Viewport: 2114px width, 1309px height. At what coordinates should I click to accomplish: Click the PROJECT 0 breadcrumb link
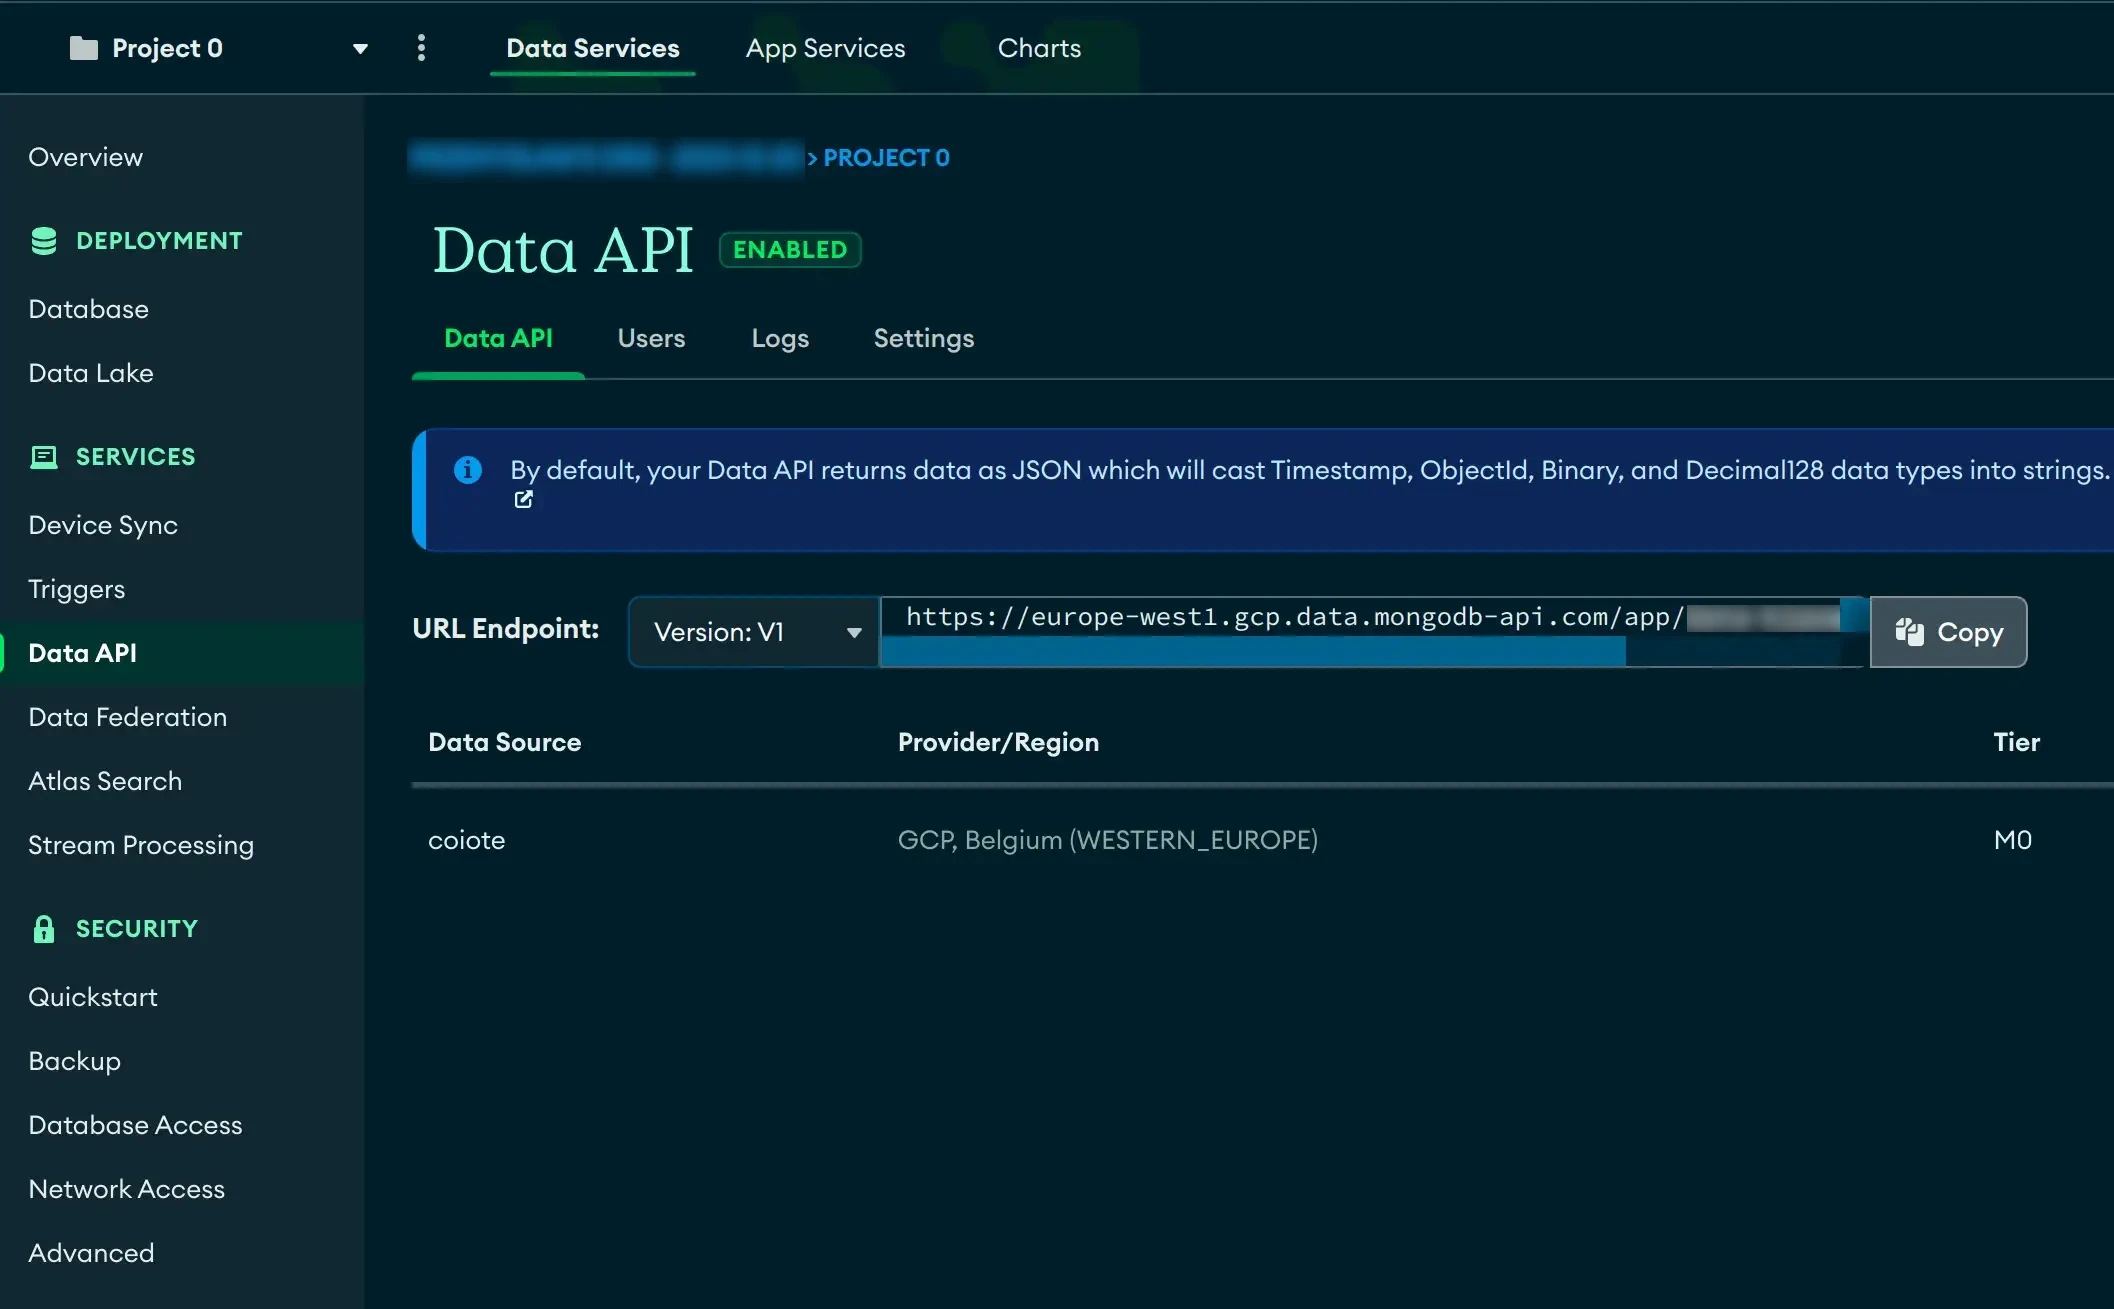click(x=886, y=158)
